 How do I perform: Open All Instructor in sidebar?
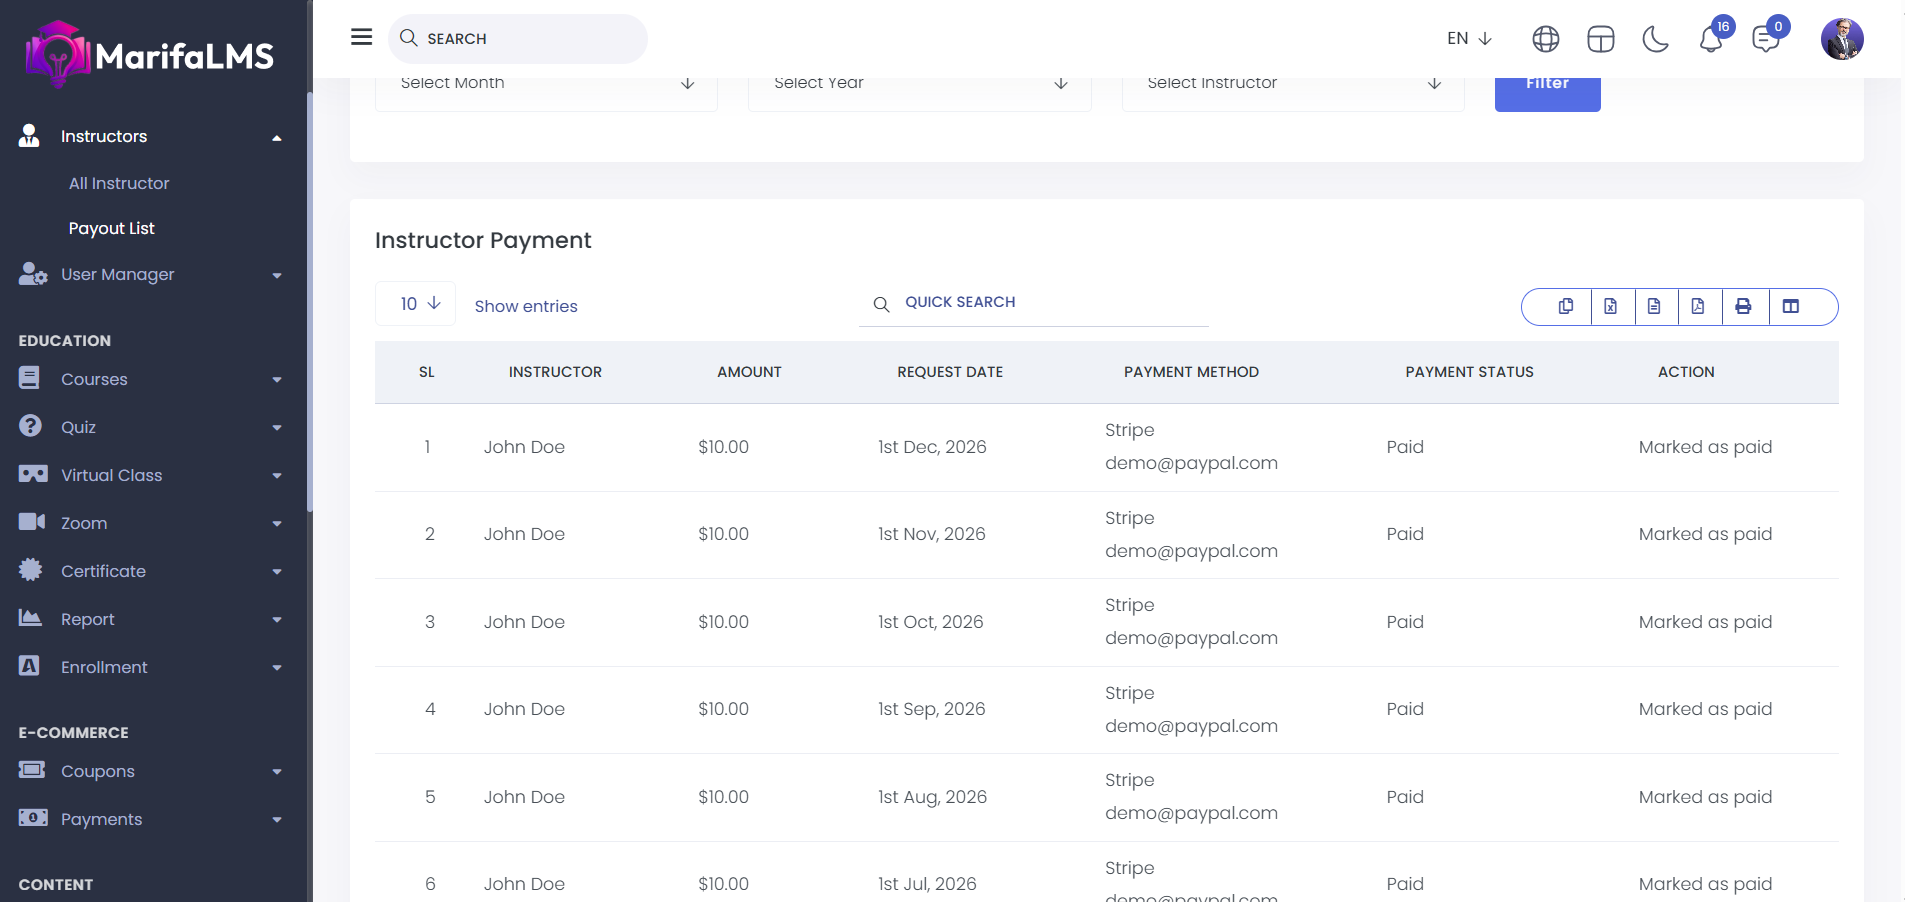pos(119,184)
